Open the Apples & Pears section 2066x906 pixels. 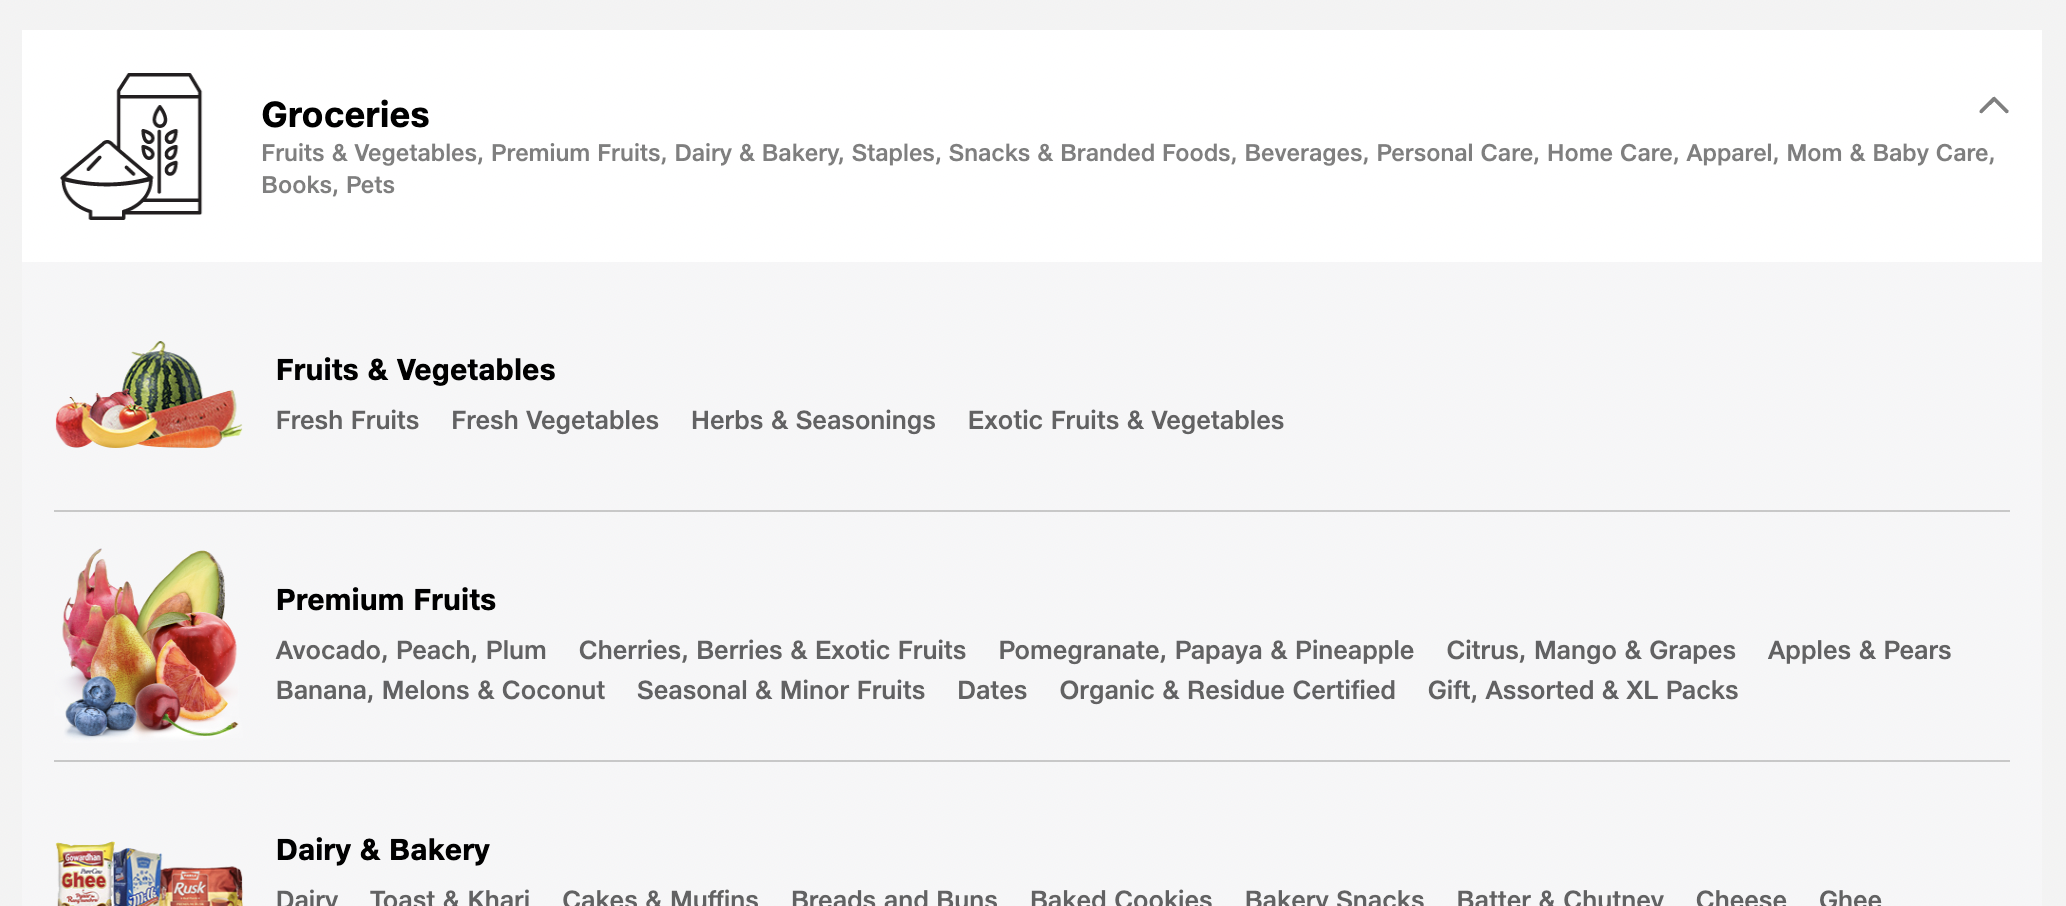[1859, 650]
